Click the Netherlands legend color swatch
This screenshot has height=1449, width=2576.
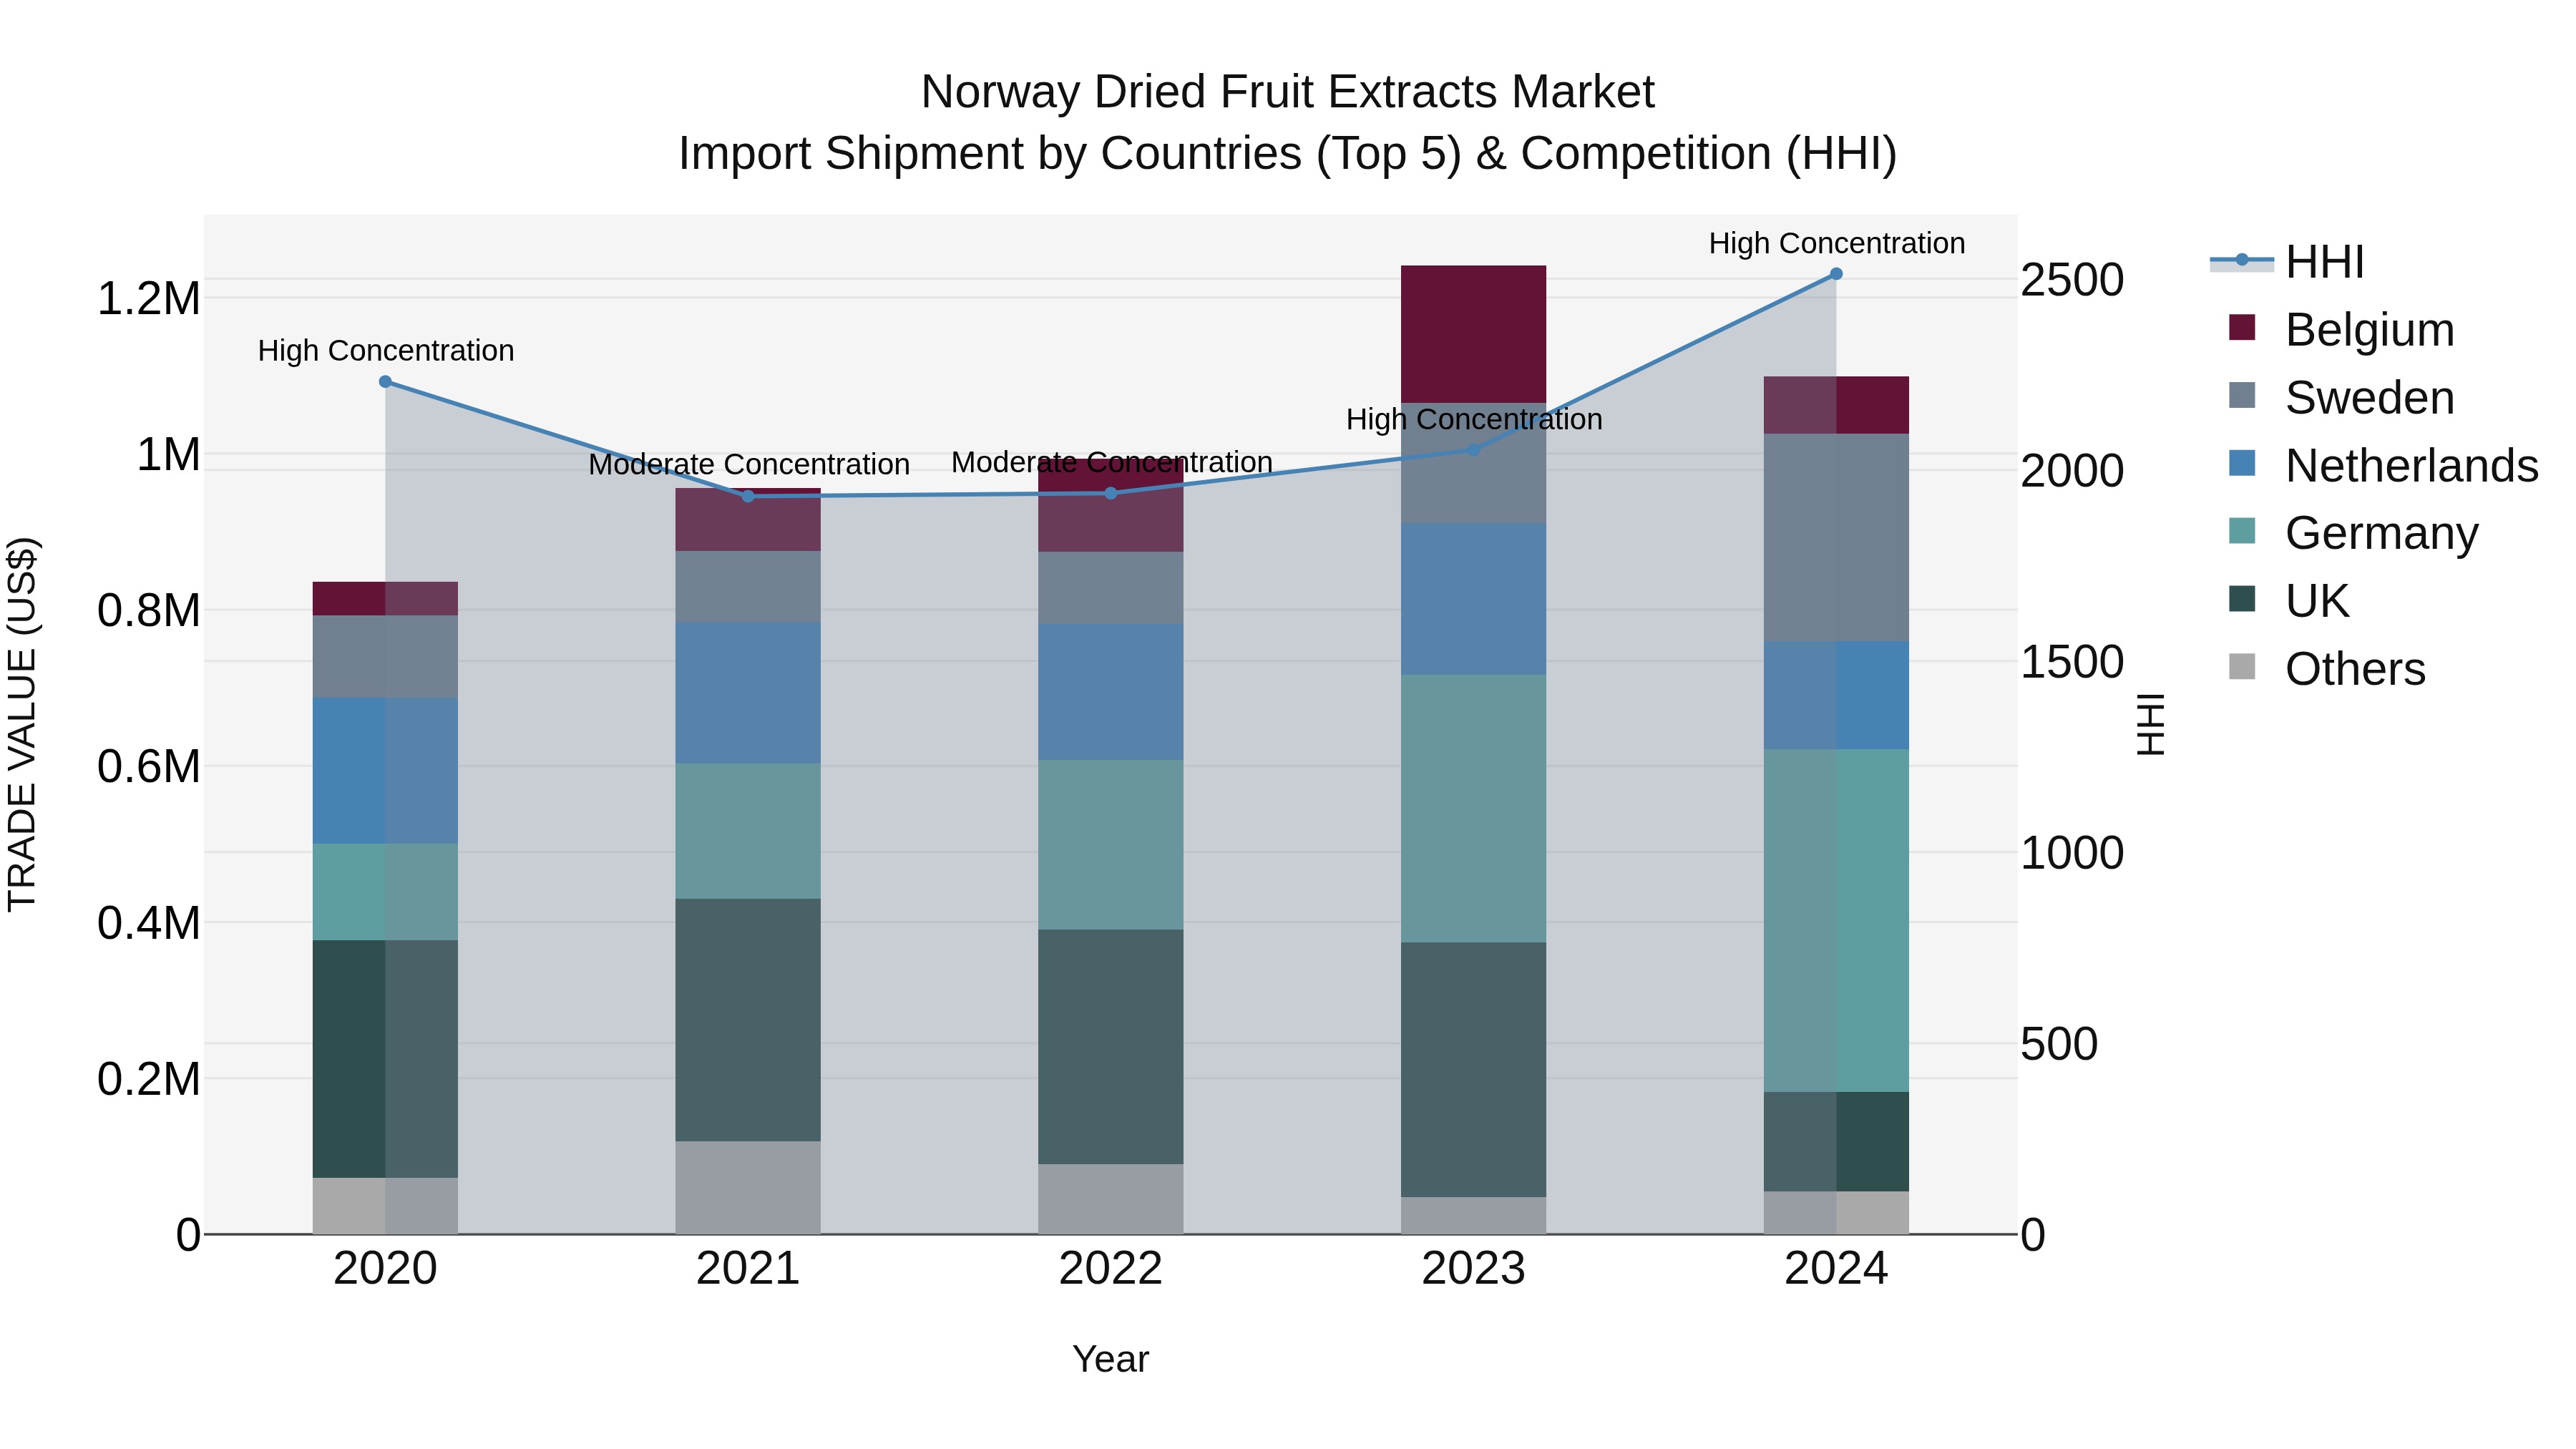coord(2242,464)
